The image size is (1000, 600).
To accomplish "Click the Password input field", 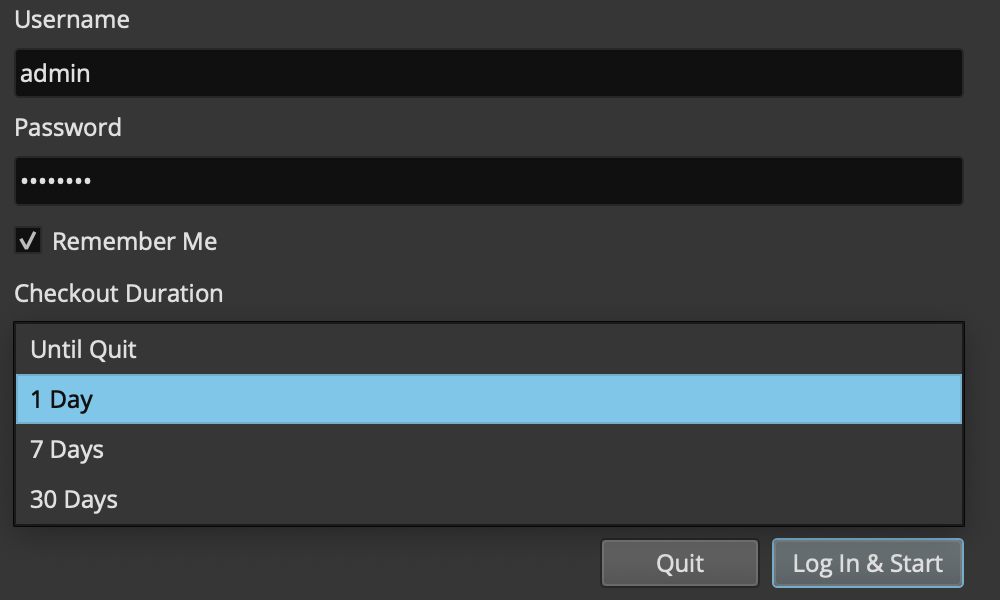I will click(x=488, y=181).
